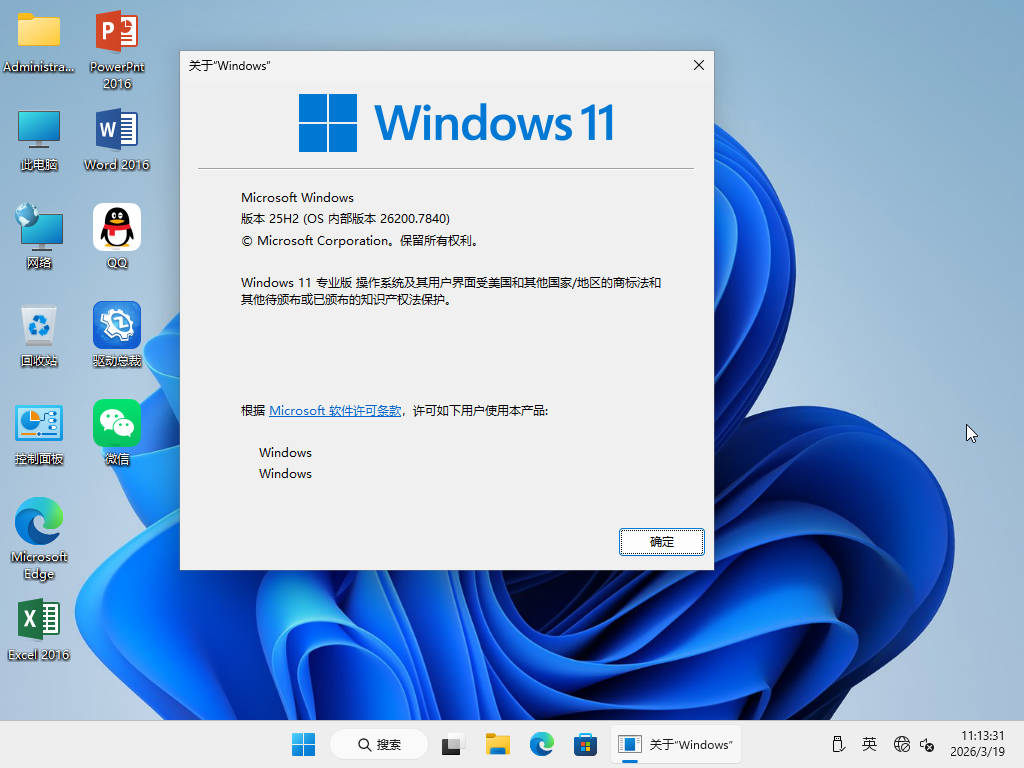Viewport: 1024px width, 768px height.
Task: Select the Excel 2016 desktop shortcut
Action: click(39, 620)
